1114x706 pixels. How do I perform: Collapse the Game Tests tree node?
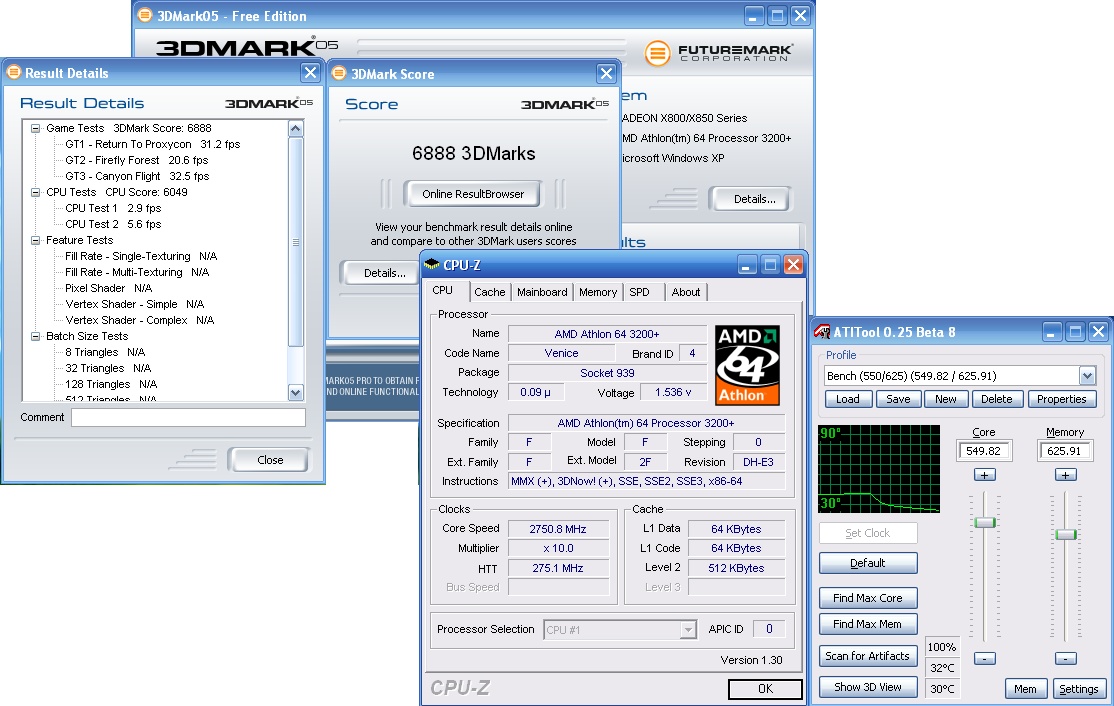tap(36, 129)
